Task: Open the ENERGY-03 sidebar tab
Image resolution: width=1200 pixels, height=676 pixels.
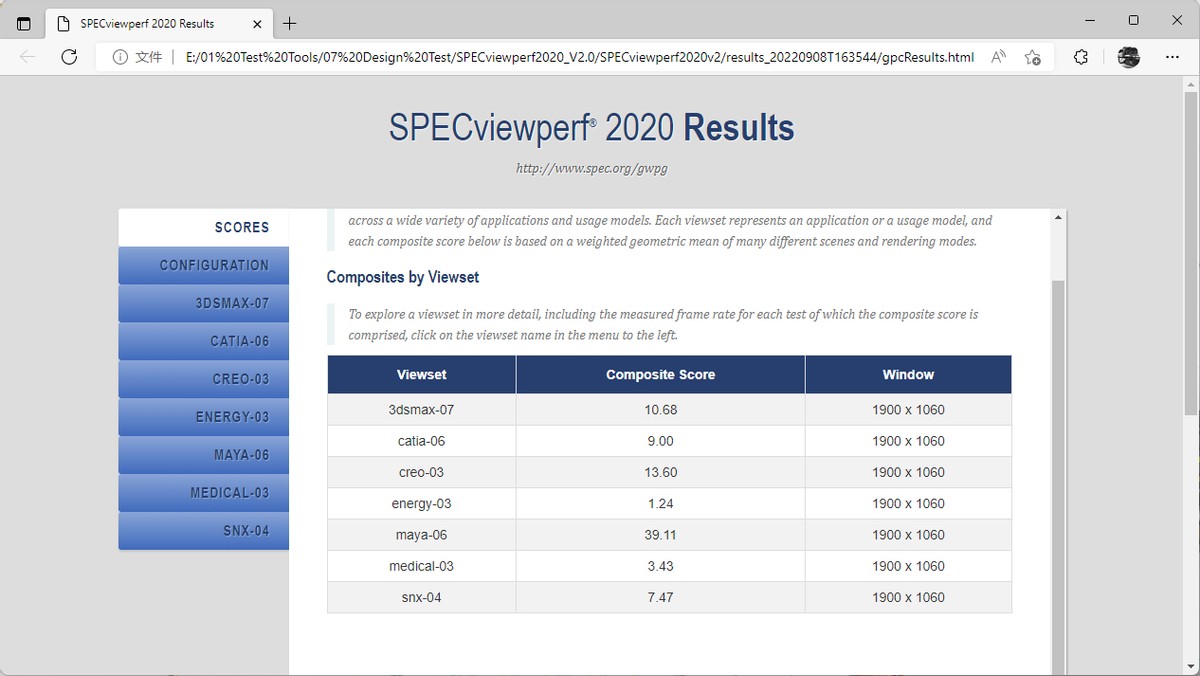Action: [x=203, y=417]
